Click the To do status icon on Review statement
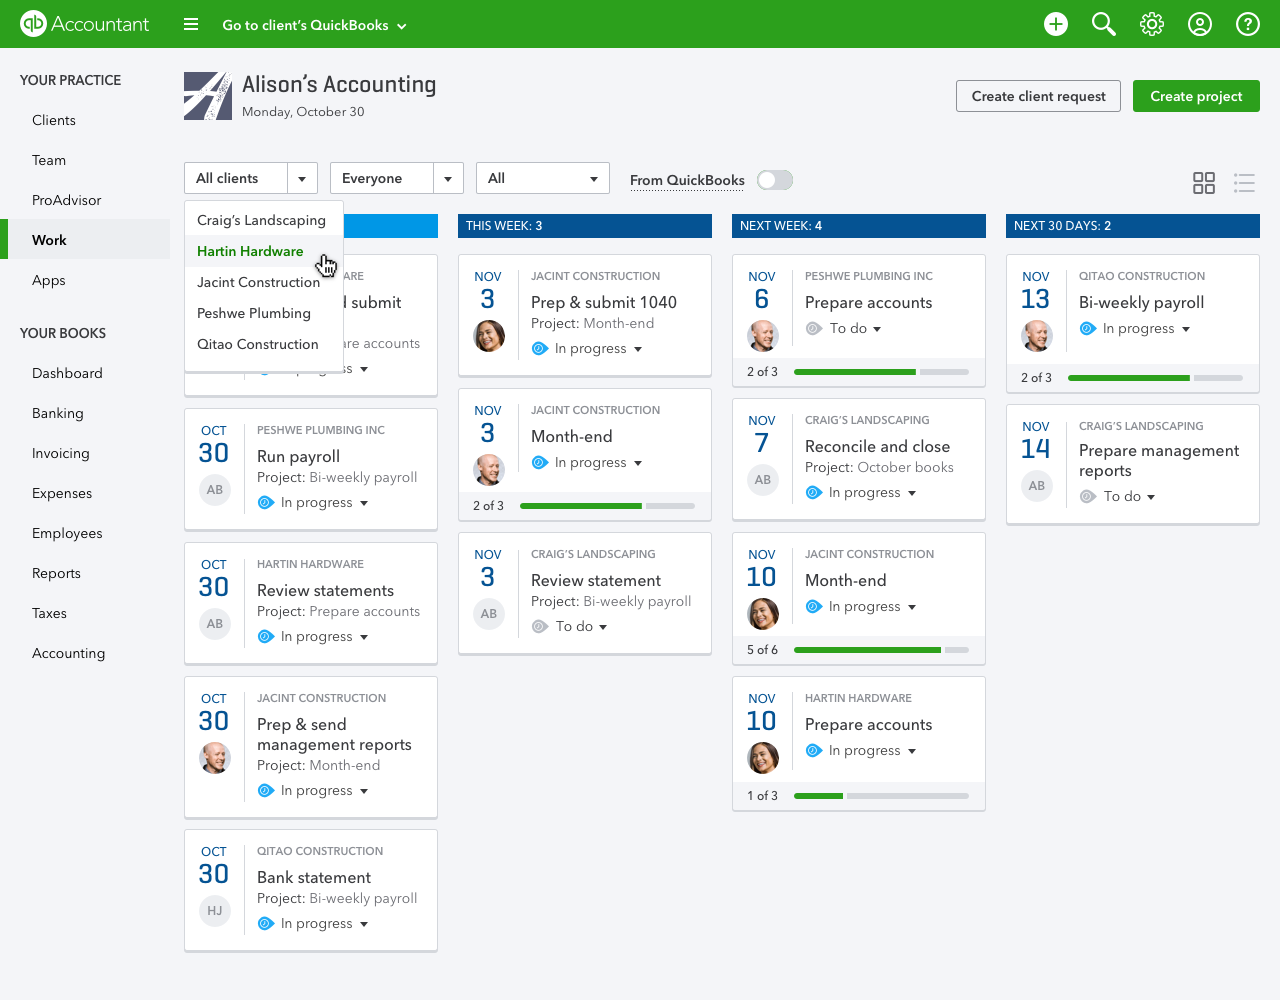1280x1000 pixels. click(x=540, y=626)
